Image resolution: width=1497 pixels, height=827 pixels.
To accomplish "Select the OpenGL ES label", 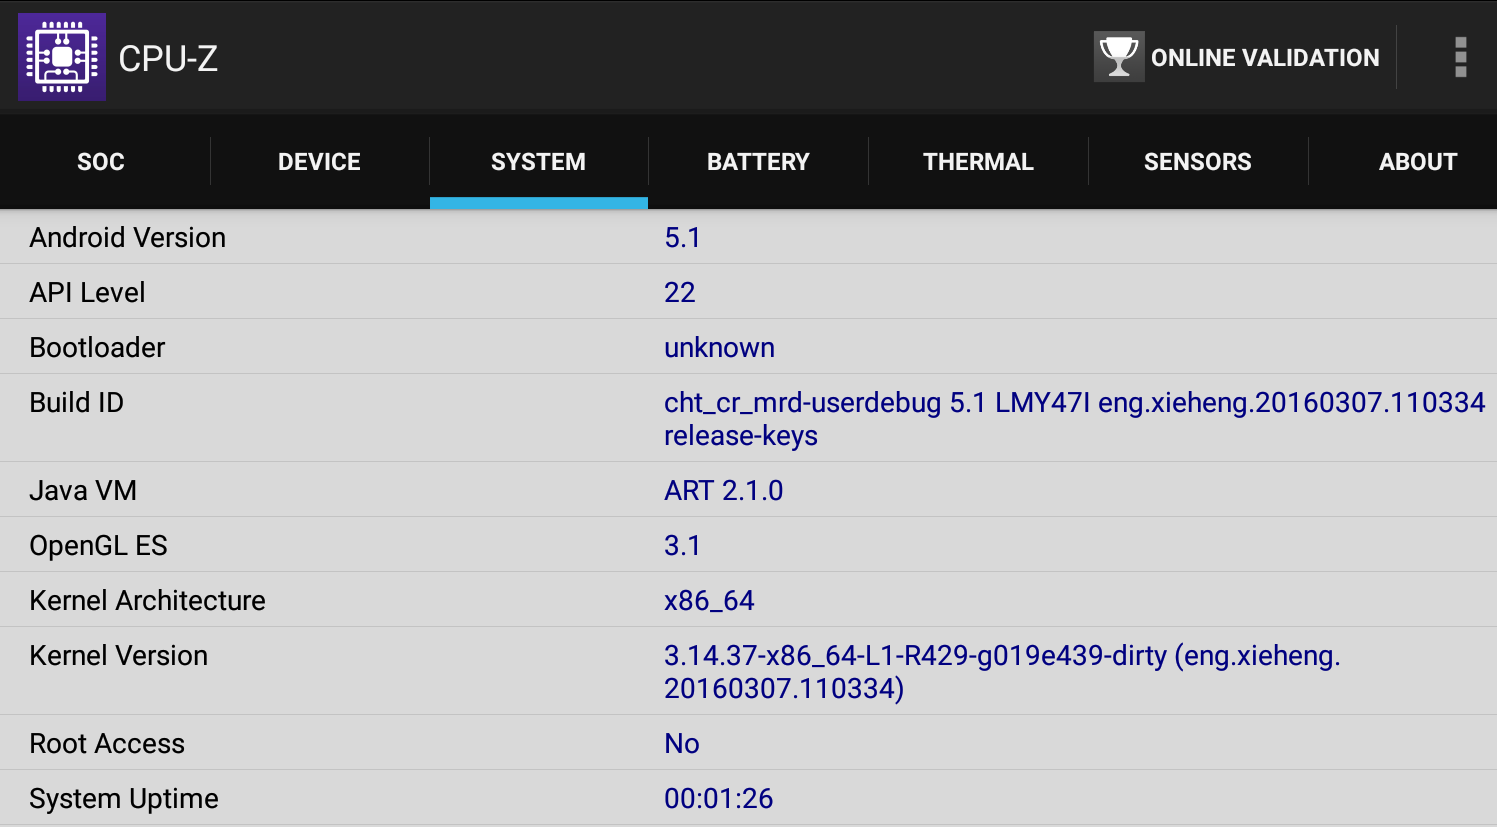I will point(98,546).
